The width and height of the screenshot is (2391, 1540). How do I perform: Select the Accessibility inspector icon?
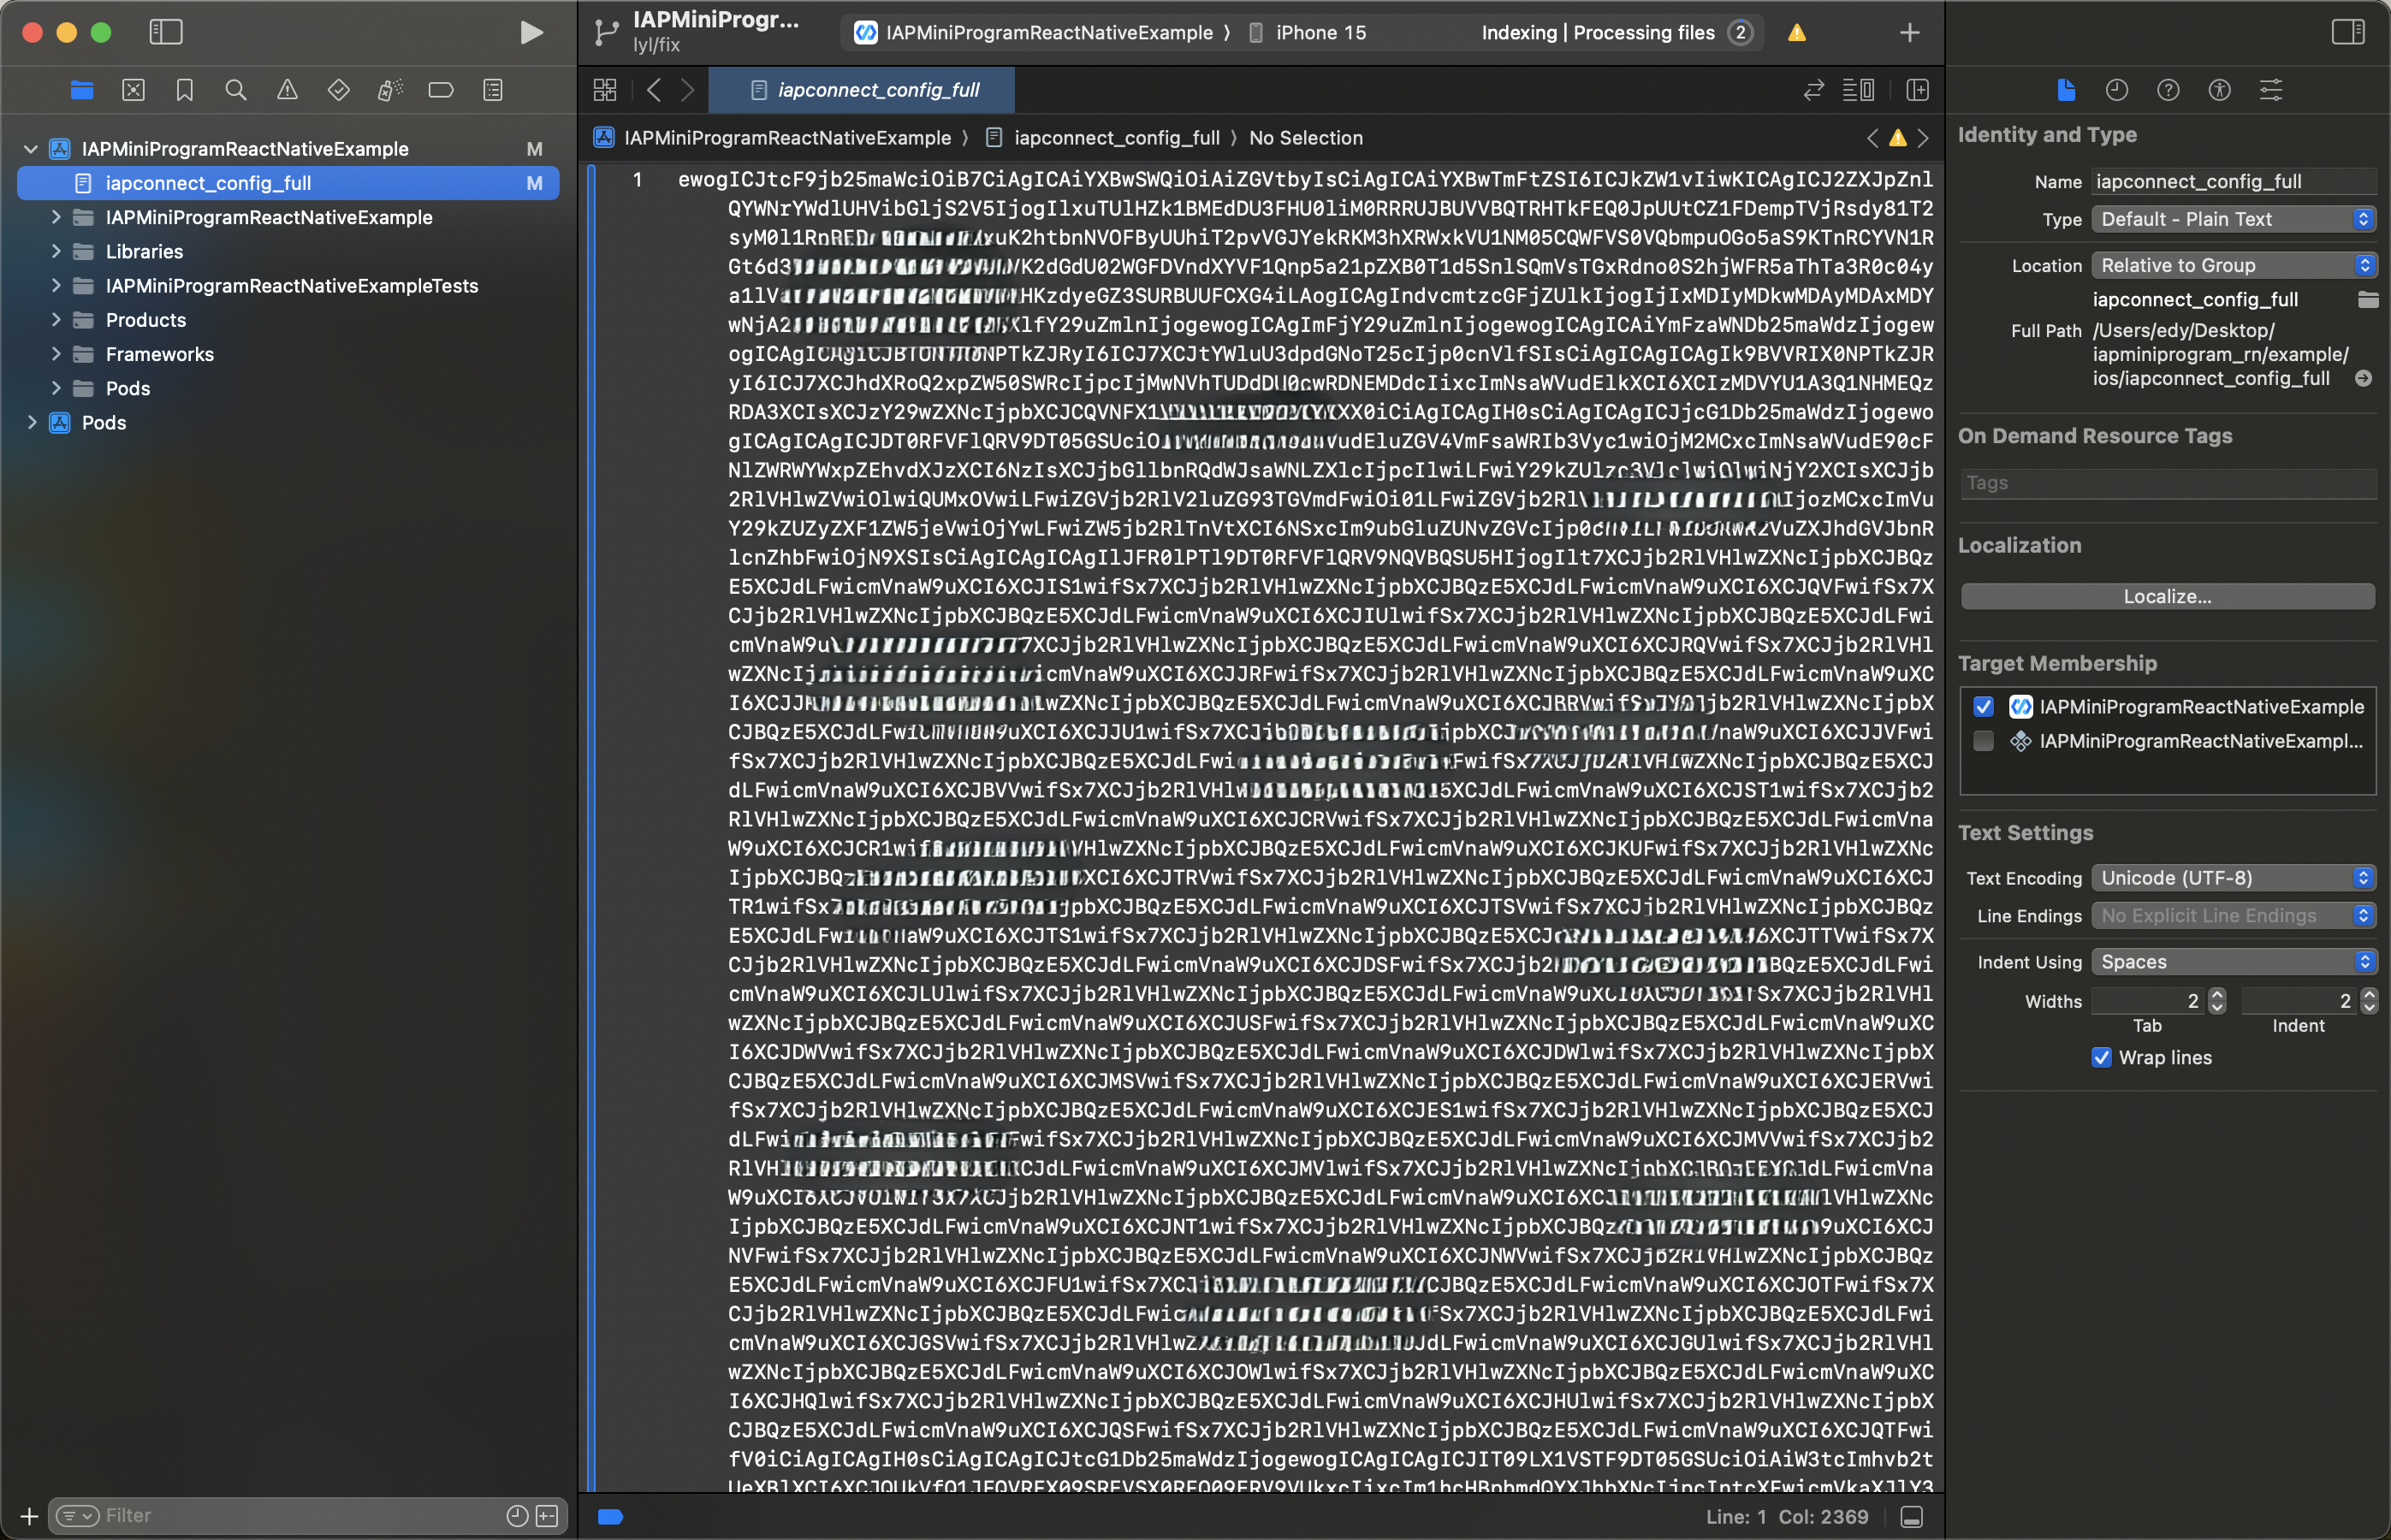click(2218, 90)
